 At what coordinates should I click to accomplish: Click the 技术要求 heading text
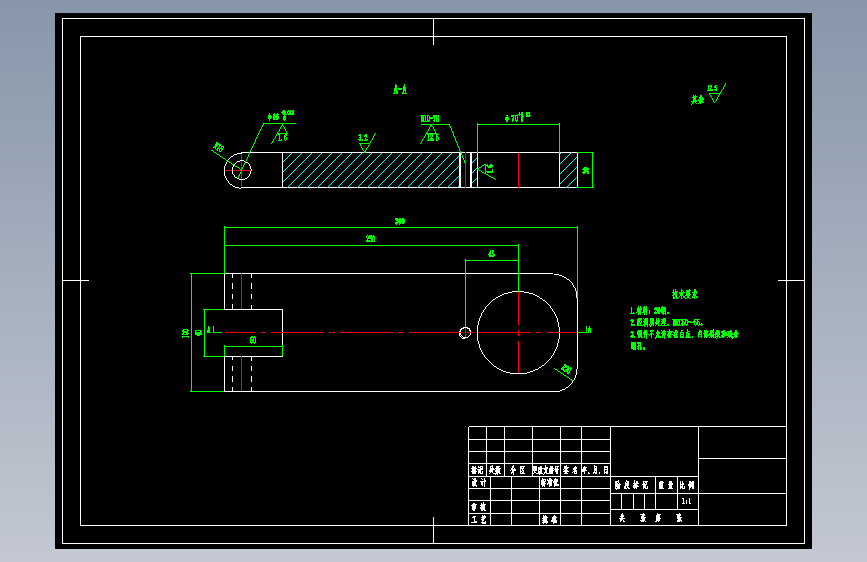pyautogui.click(x=685, y=294)
